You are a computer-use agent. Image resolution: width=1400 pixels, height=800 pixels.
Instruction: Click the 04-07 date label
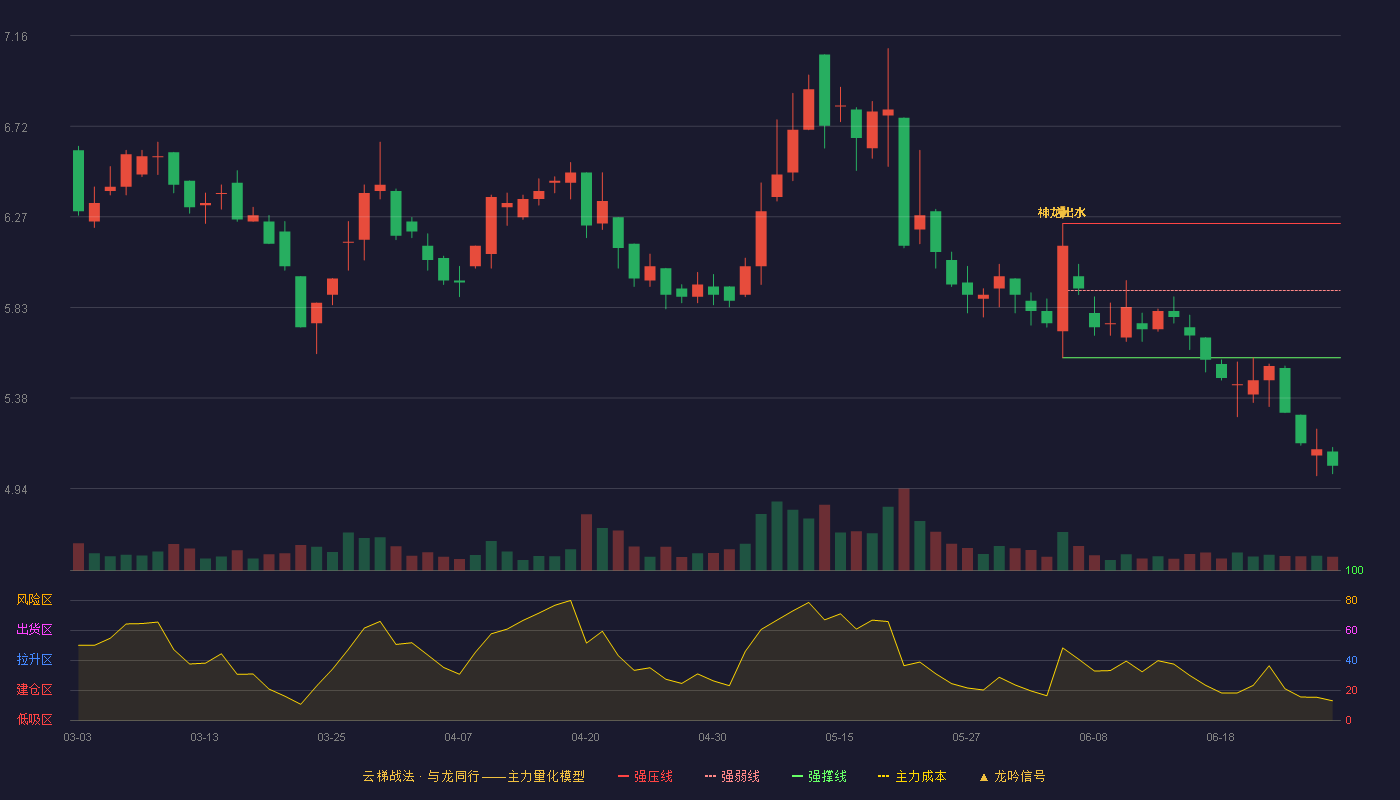coord(458,737)
